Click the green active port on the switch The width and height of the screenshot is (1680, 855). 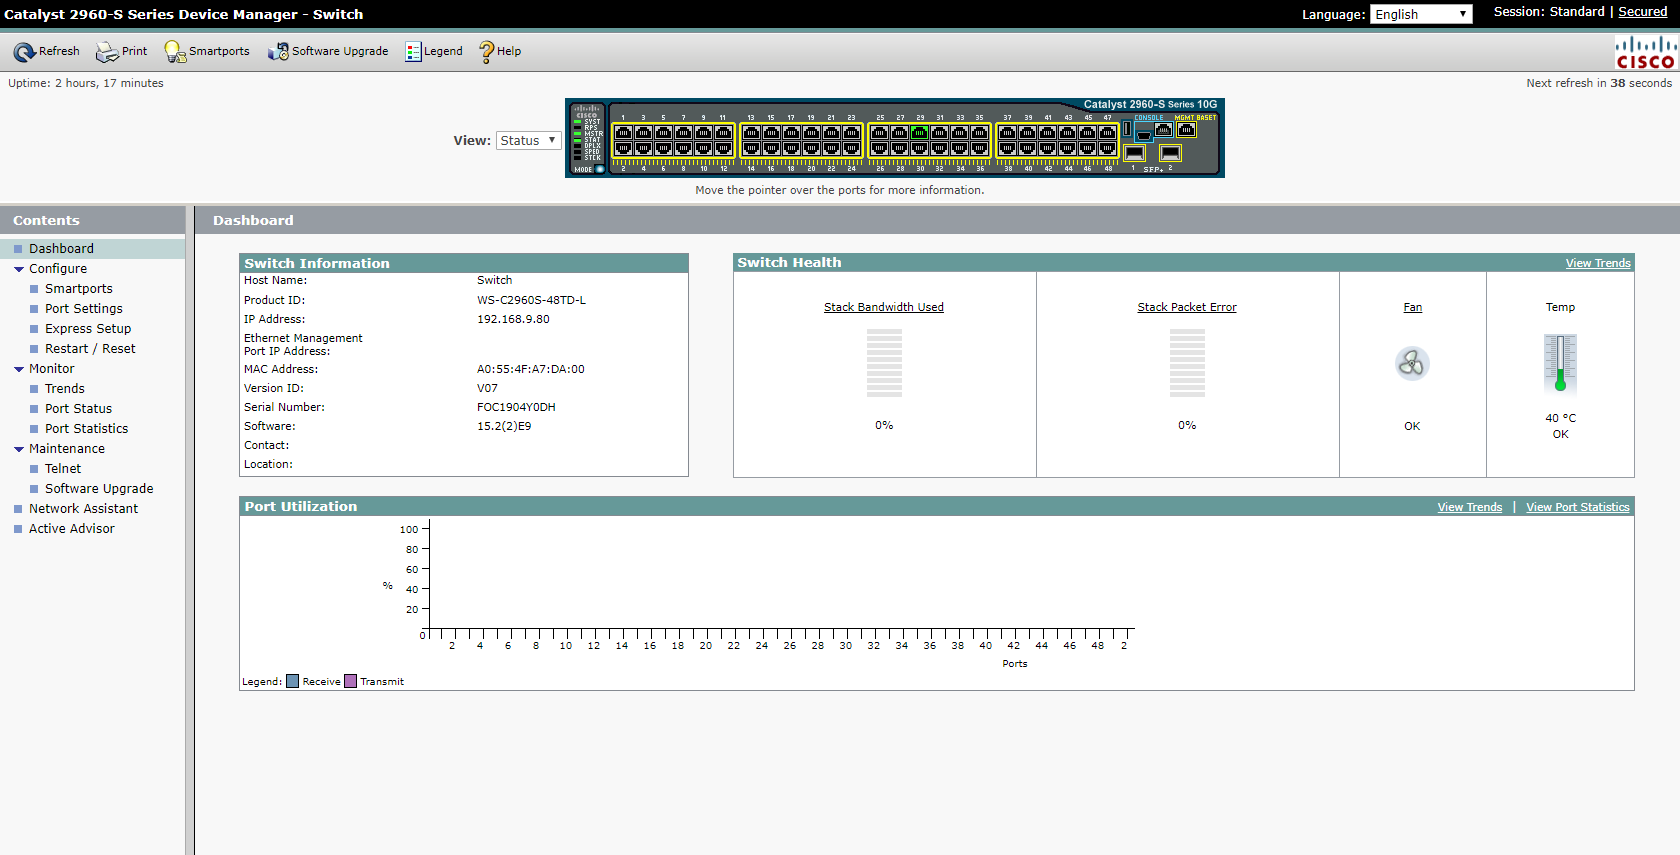(x=919, y=133)
